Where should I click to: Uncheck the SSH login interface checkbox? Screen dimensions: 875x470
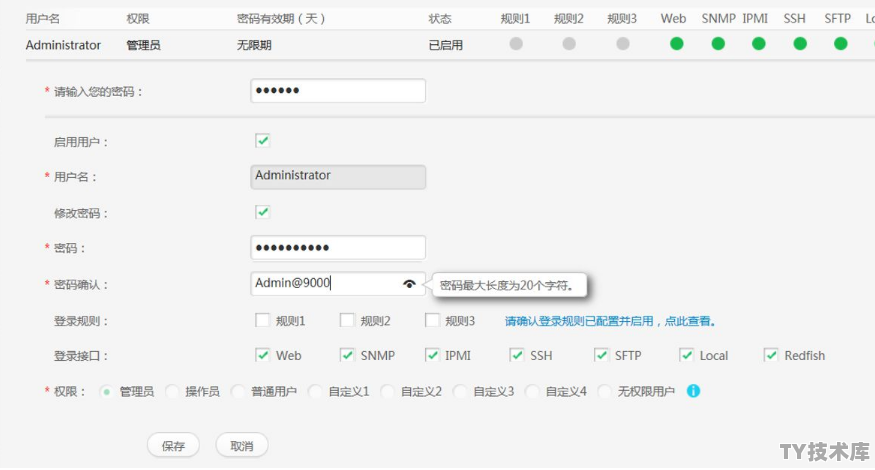click(517, 355)
